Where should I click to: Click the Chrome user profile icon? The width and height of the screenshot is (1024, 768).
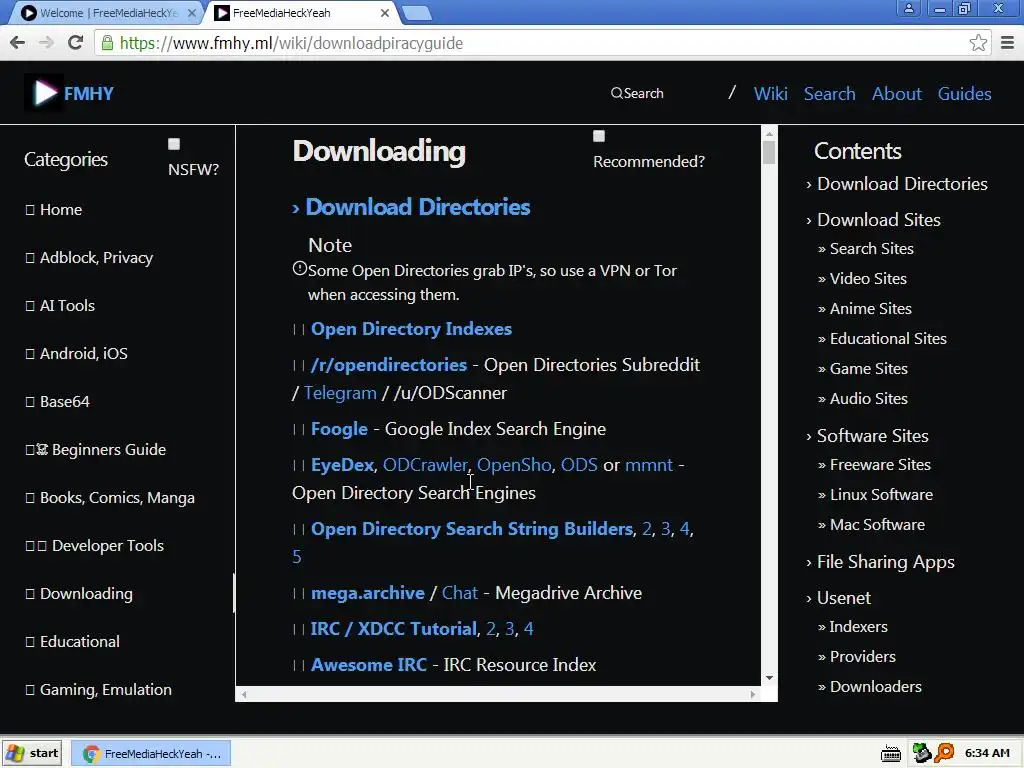tap(908, 8)
